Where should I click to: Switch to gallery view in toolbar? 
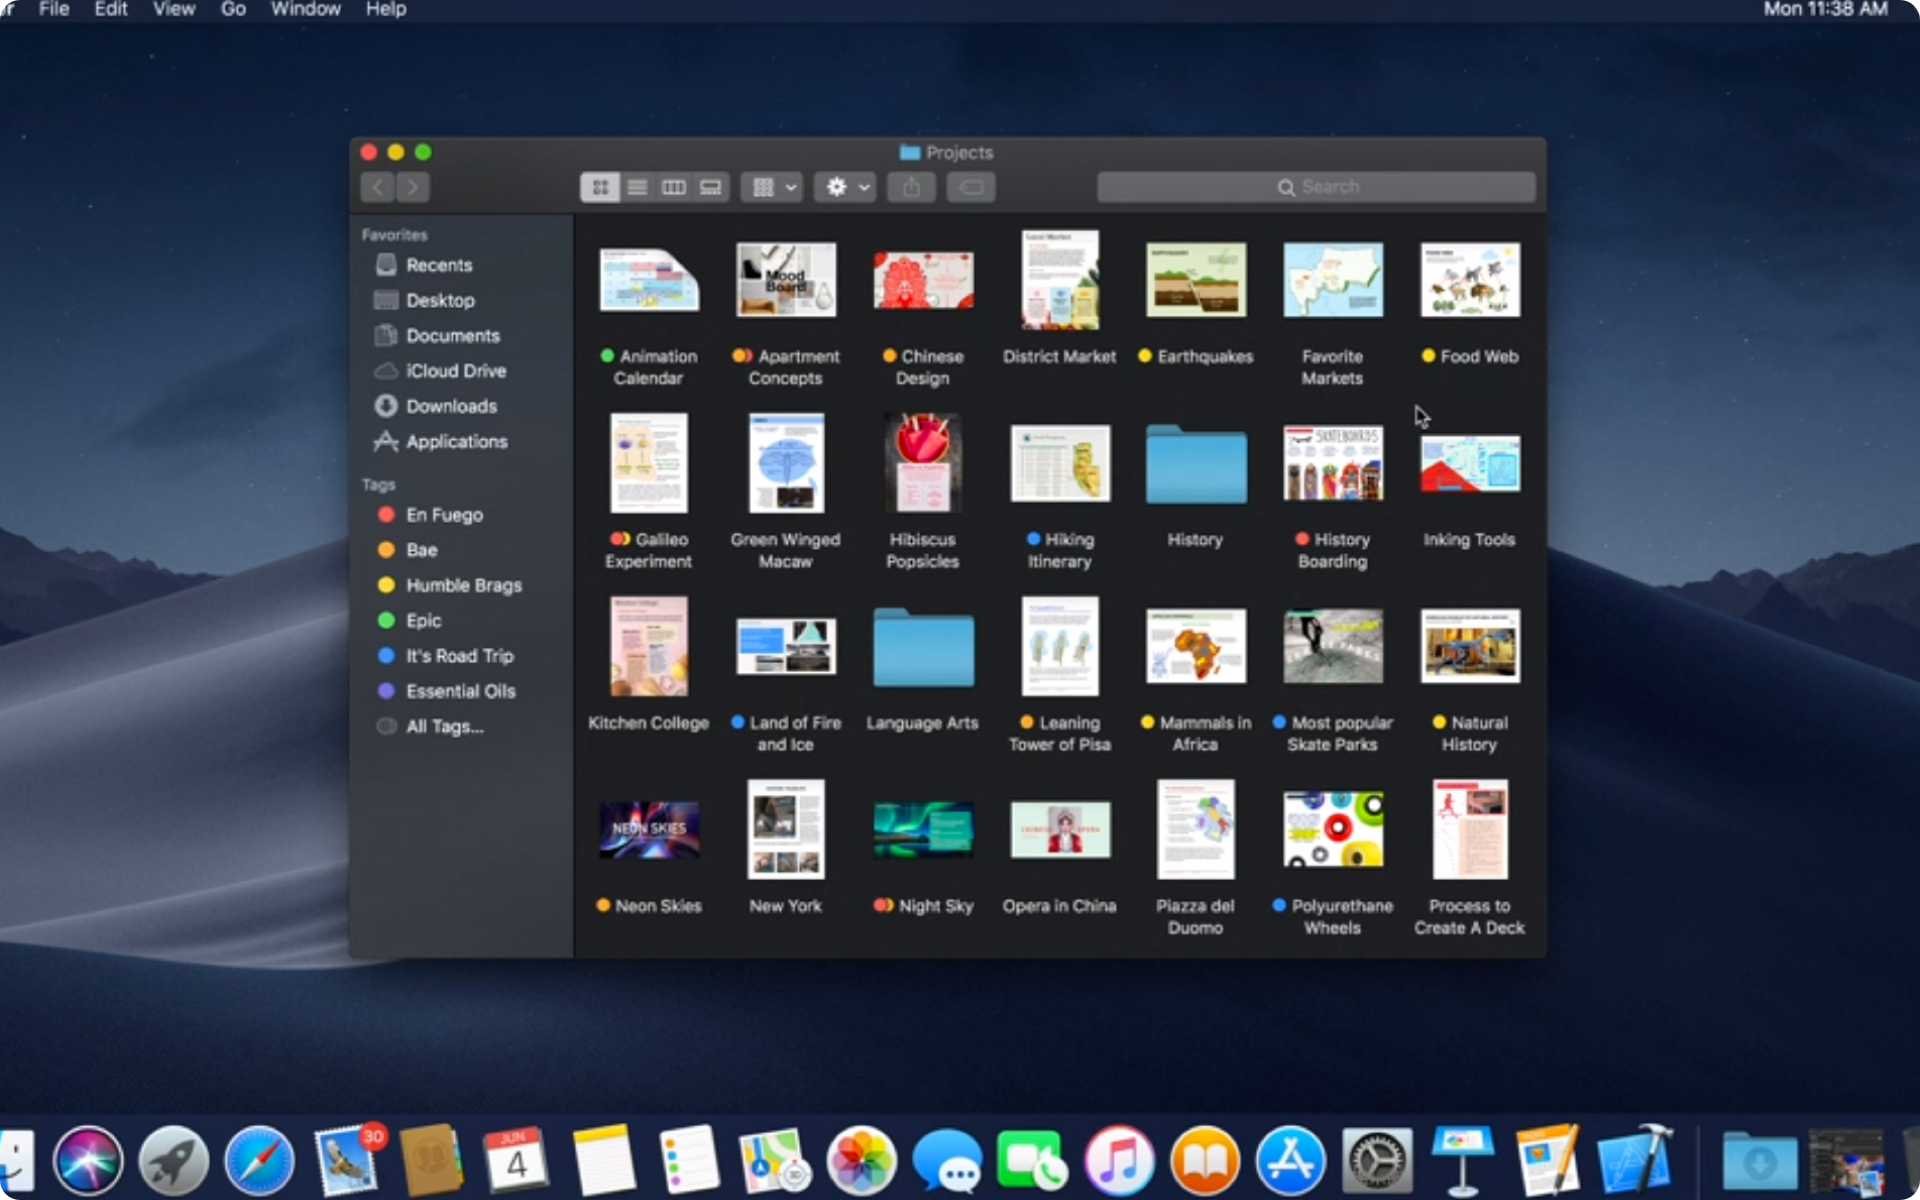point(711,187)
